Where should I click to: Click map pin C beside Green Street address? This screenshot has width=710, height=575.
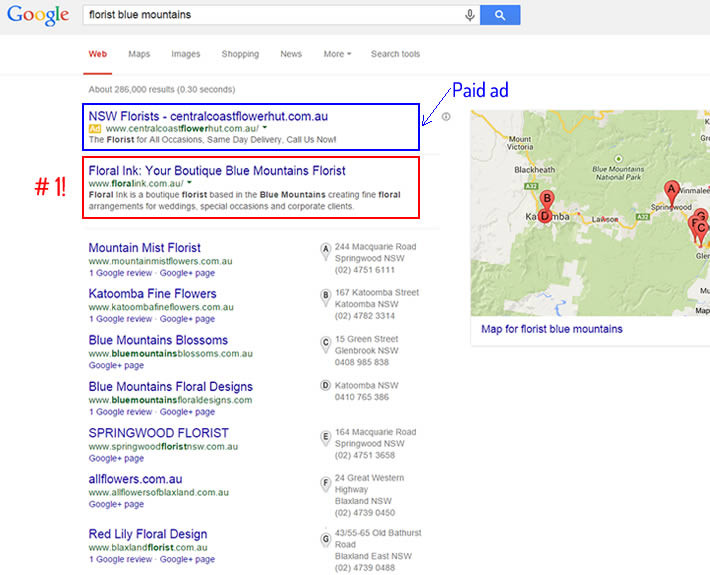pyautogui.click(x=325, y=344)
